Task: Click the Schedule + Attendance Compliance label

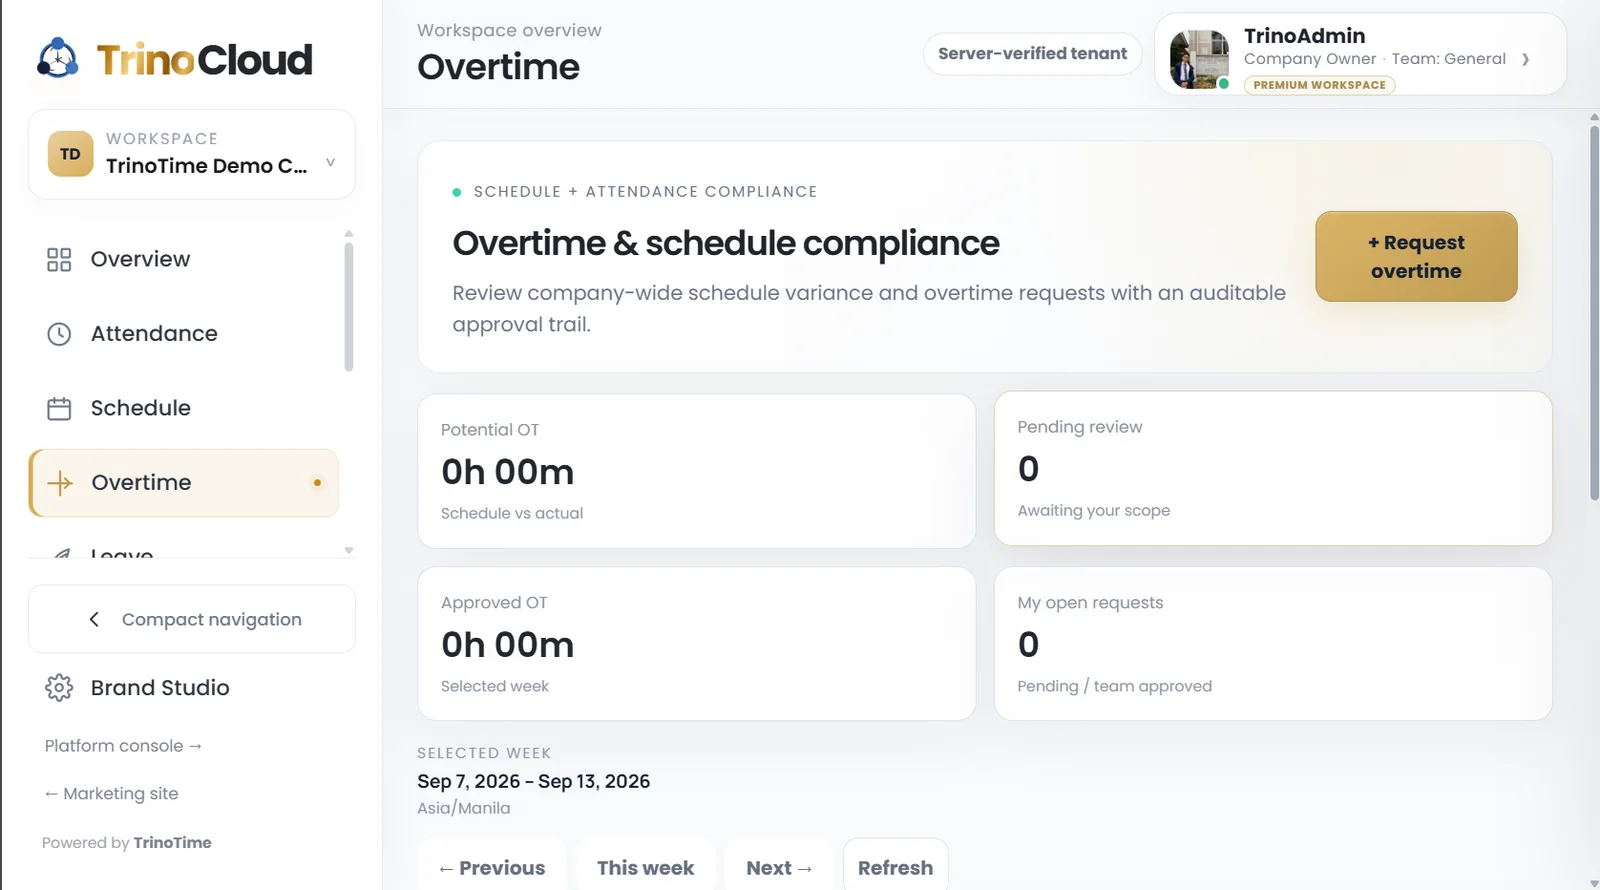Action: tap(645, 191)
